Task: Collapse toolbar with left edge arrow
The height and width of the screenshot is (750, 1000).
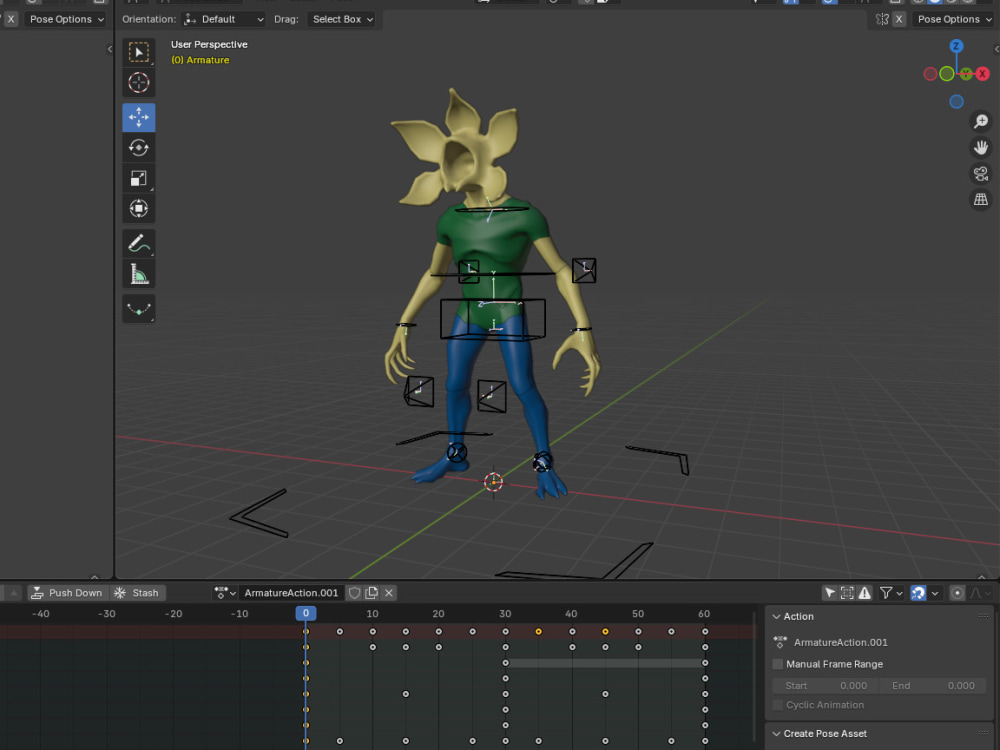Action: point(110,49)
